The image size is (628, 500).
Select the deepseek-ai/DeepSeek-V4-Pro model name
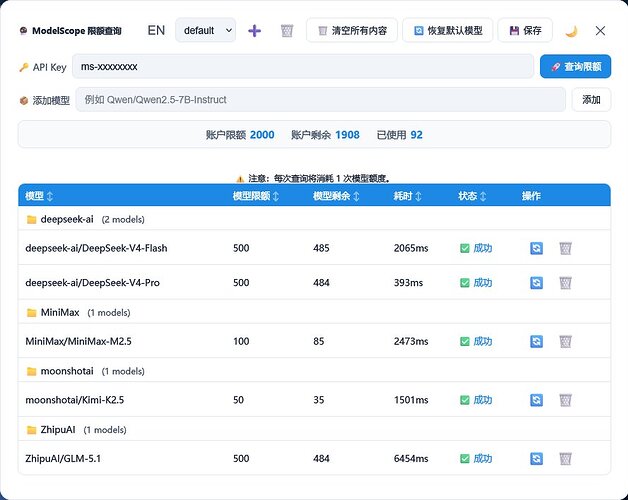pos(92,282)
